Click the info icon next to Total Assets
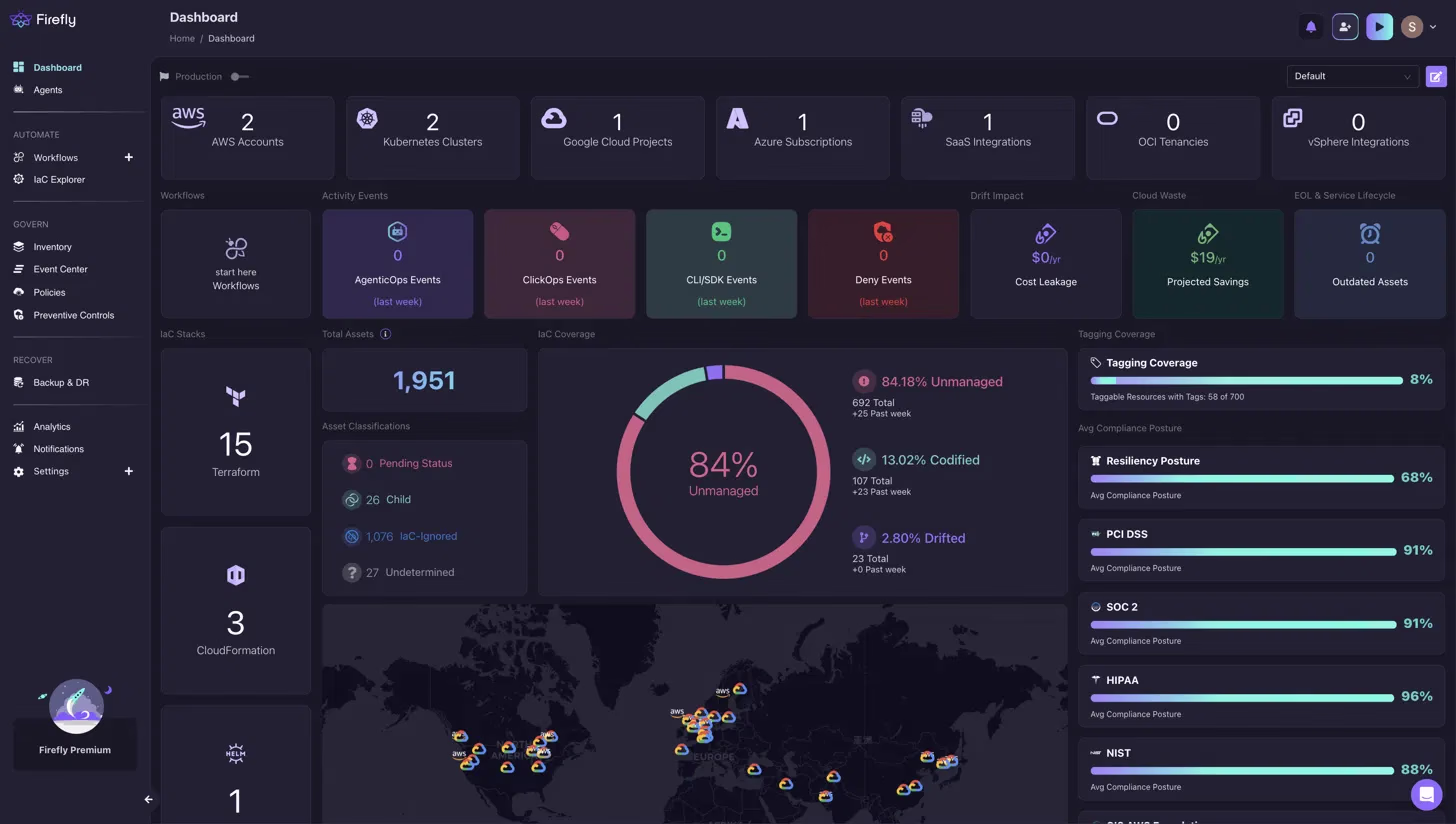This screenshot has width=1456, height=824. pyautogui.click(x=385, y=334)
